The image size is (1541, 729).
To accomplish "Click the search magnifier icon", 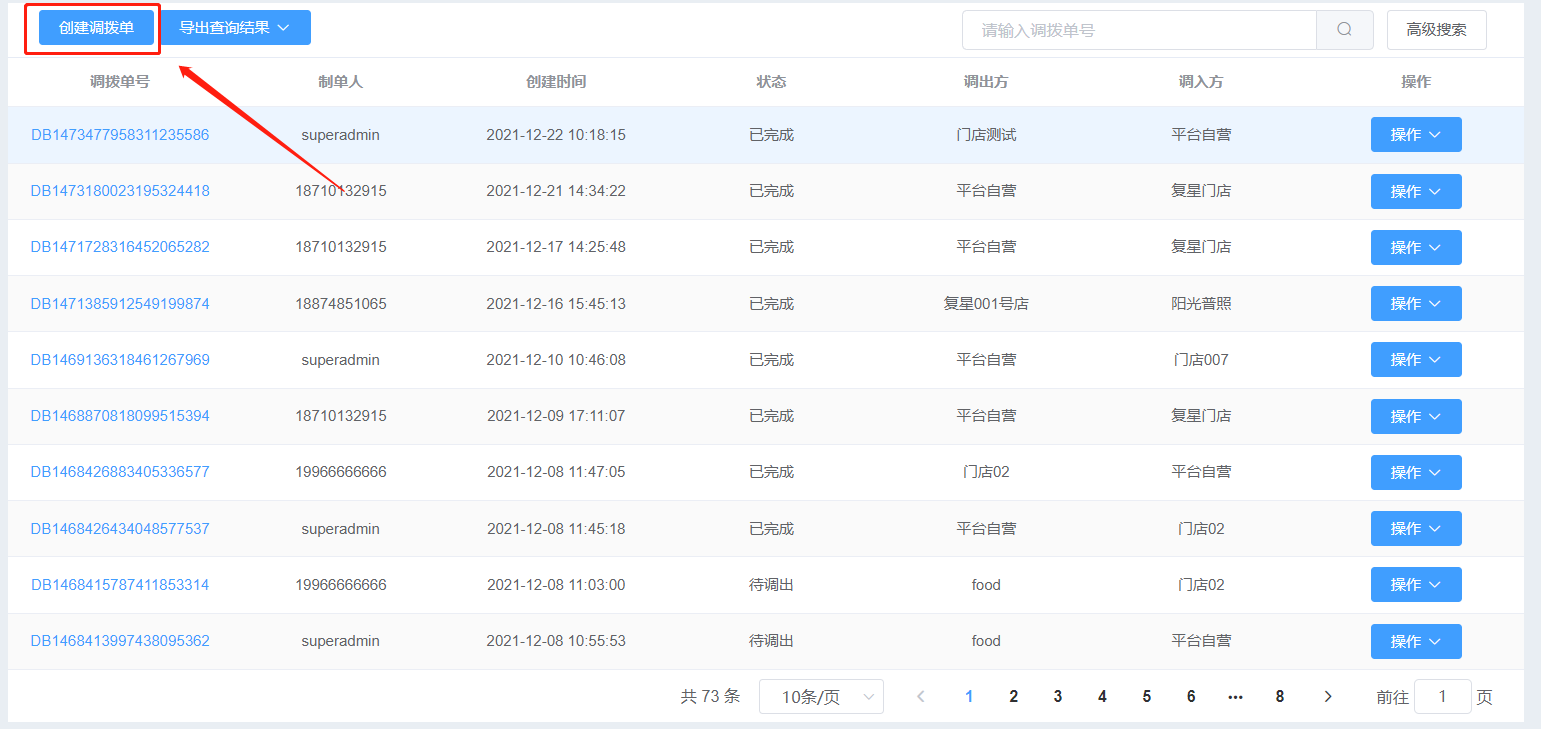I will tap(1344, 30).
